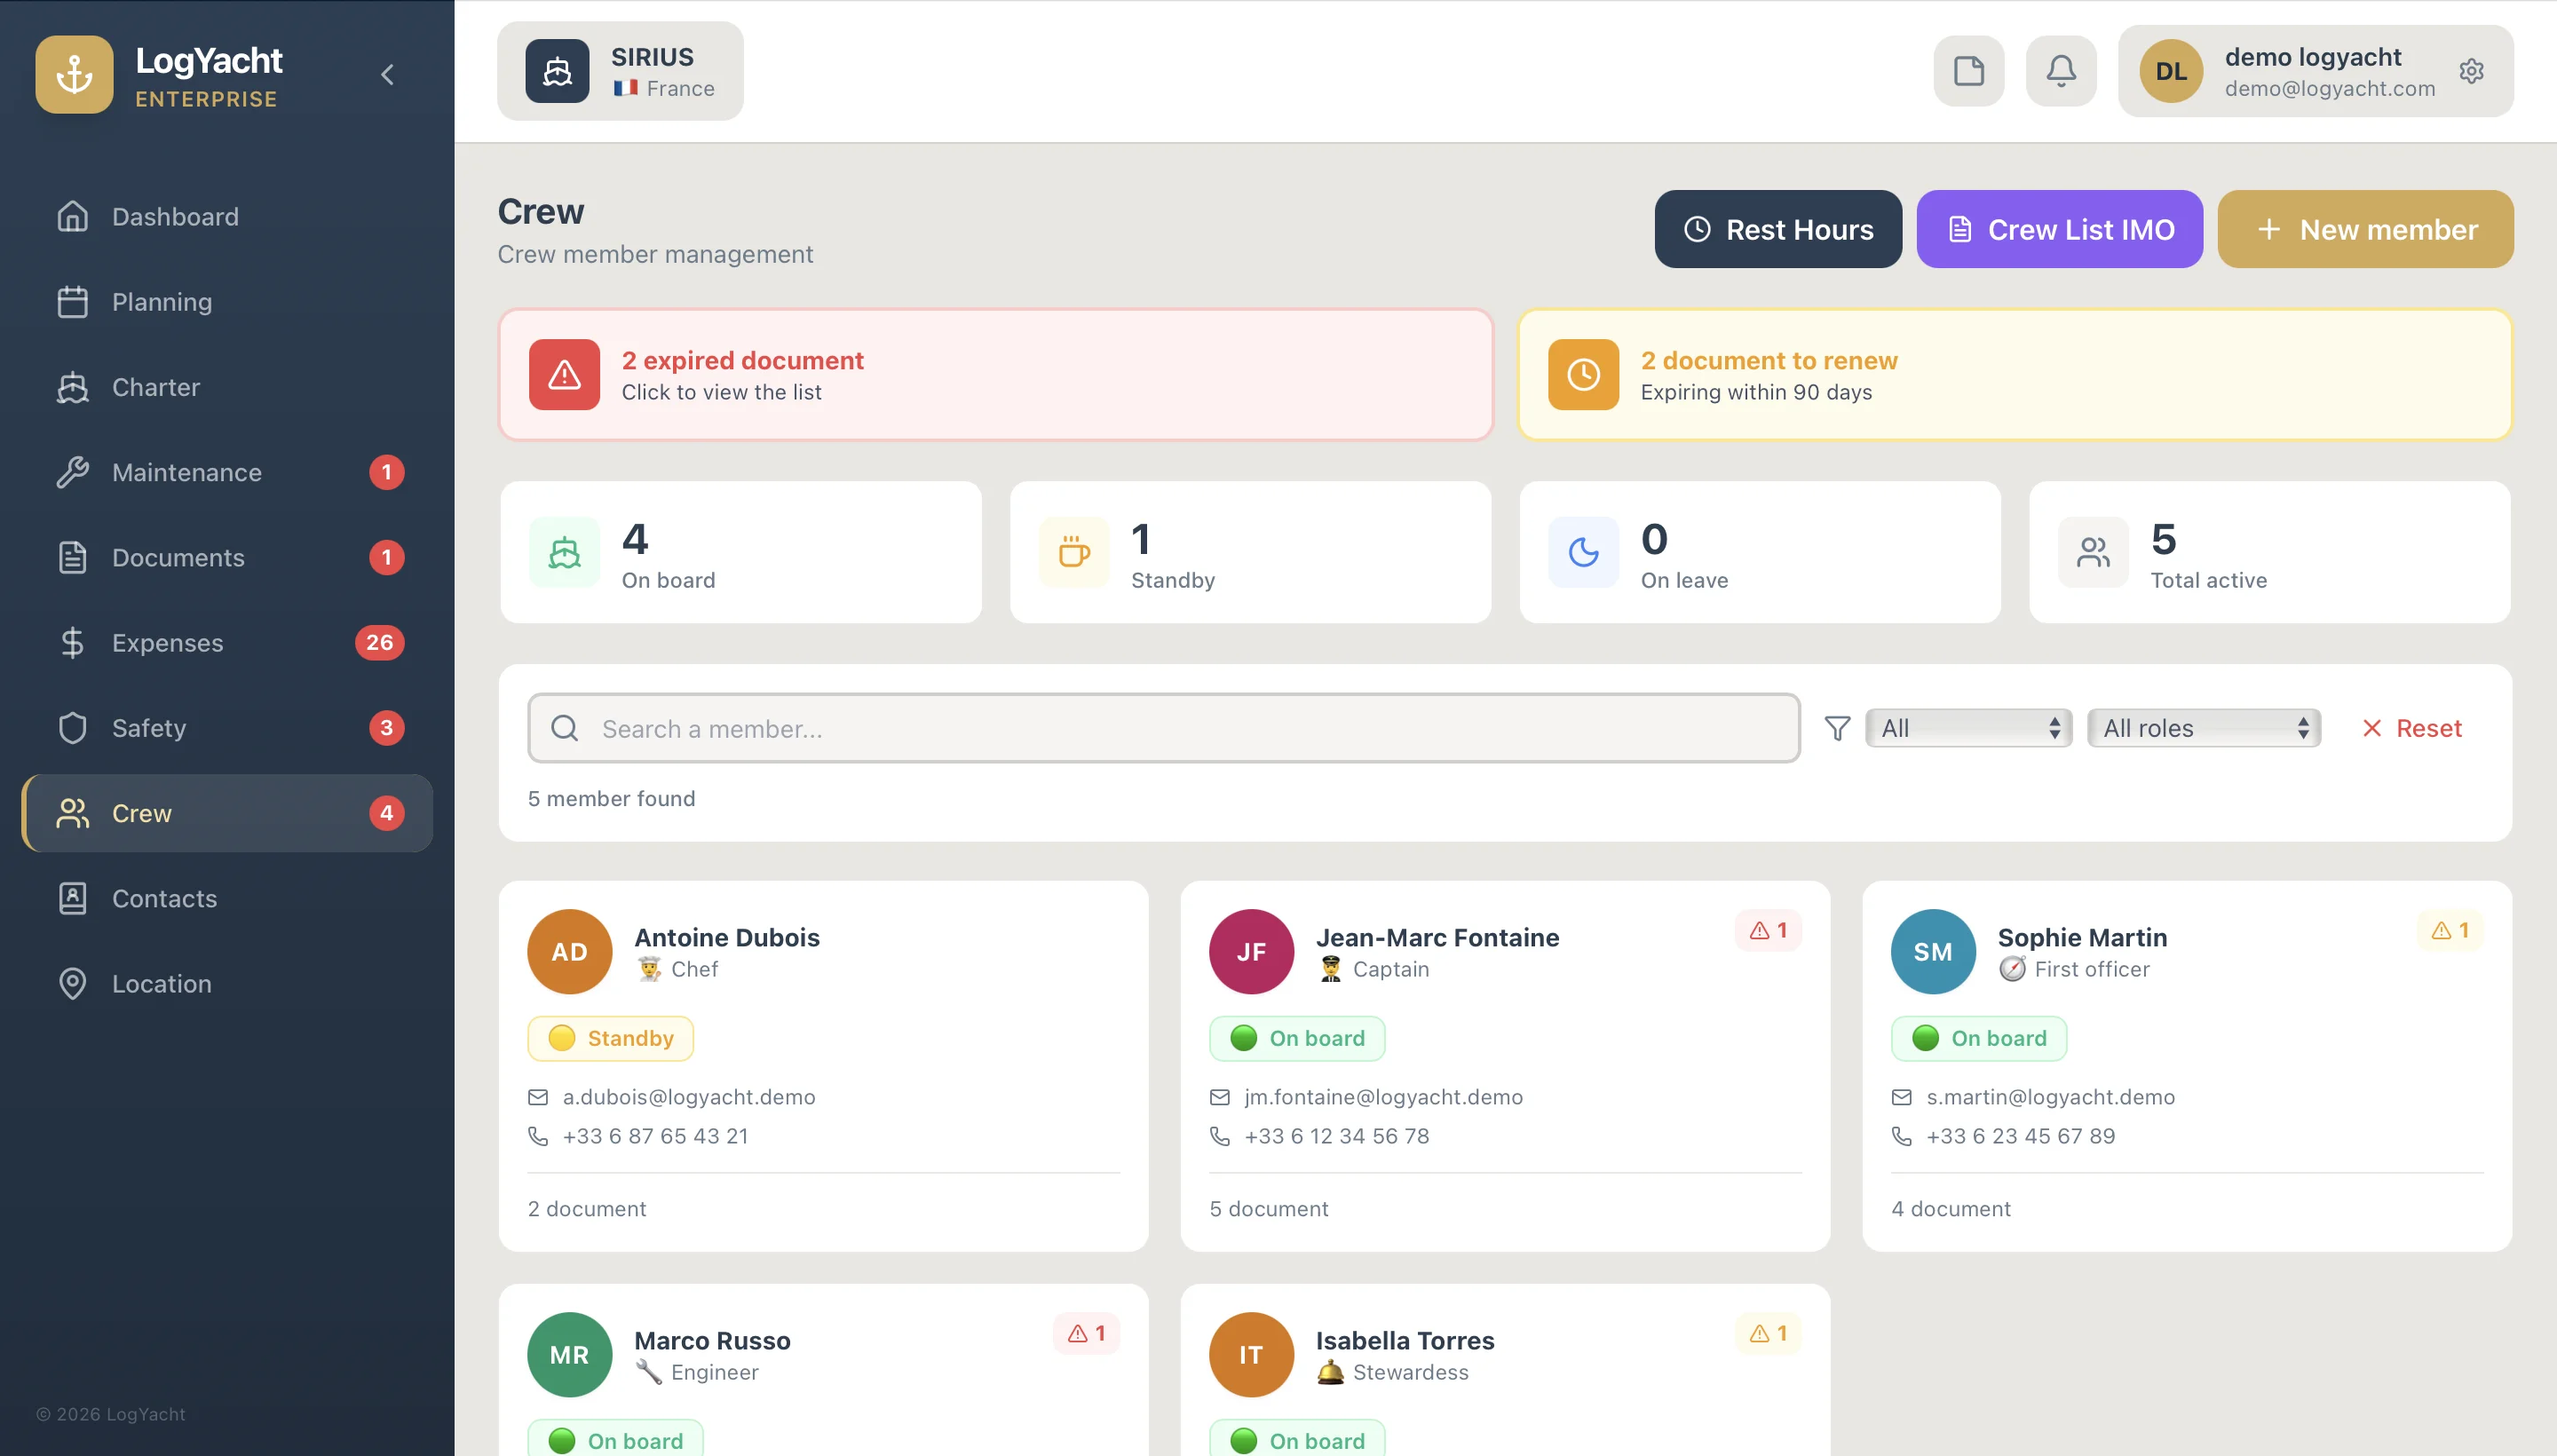Viewport: 2557px width, 1456px height.
Task: Open Documents section
Action: [x=227, y=557]
